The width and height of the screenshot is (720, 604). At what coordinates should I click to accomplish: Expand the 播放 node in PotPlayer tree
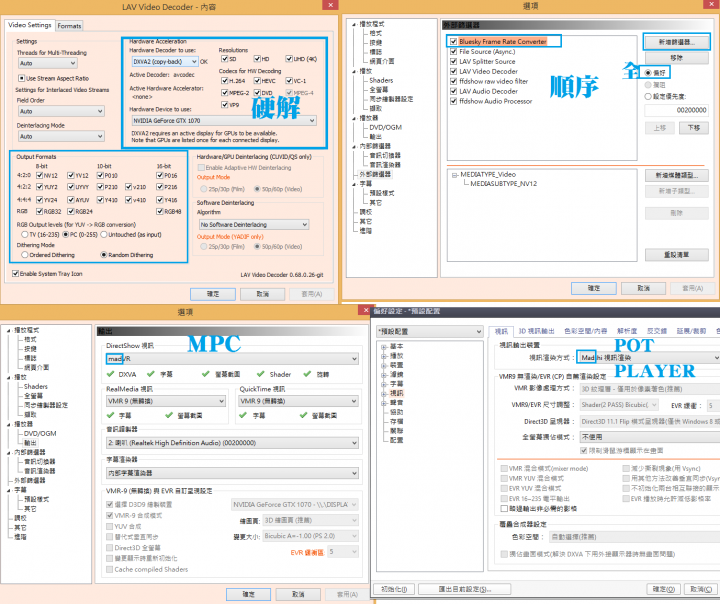click(x=383, y=356)
